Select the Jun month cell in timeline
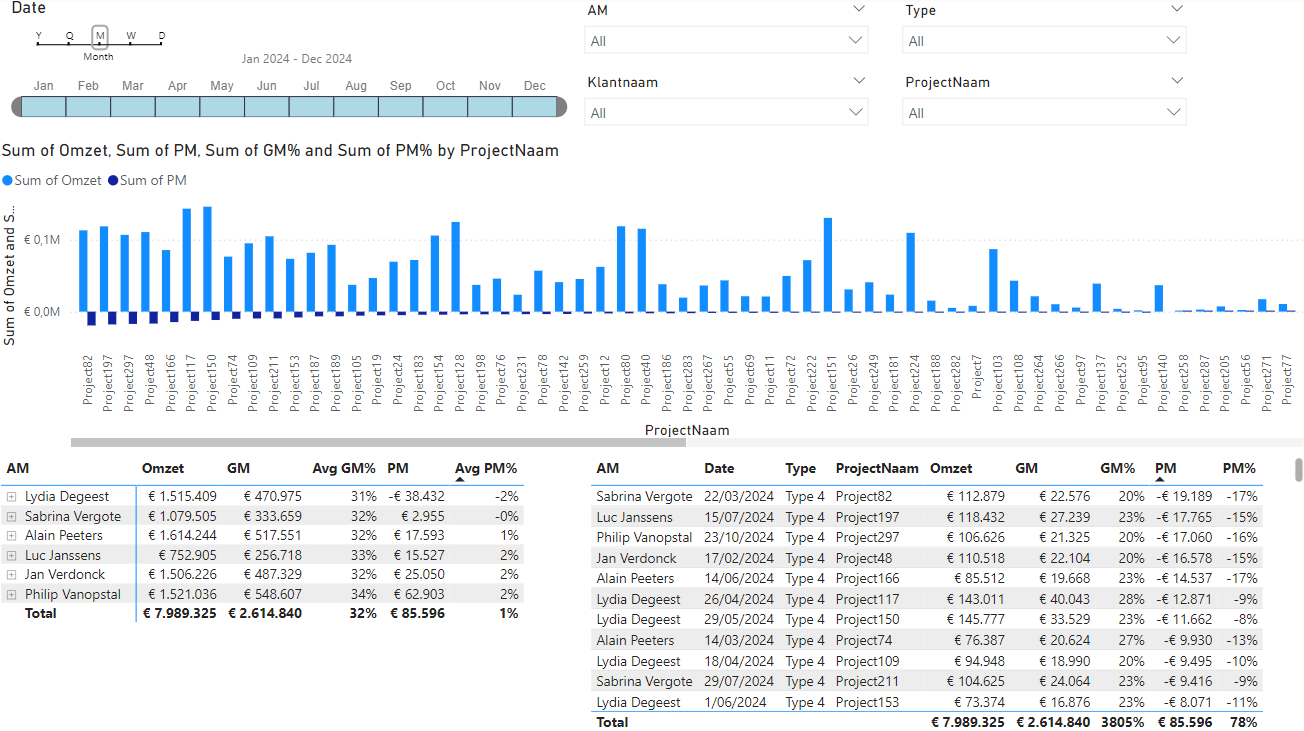Image resolution: width=1304 pixels, height=731 pixels. pos(267,106)
